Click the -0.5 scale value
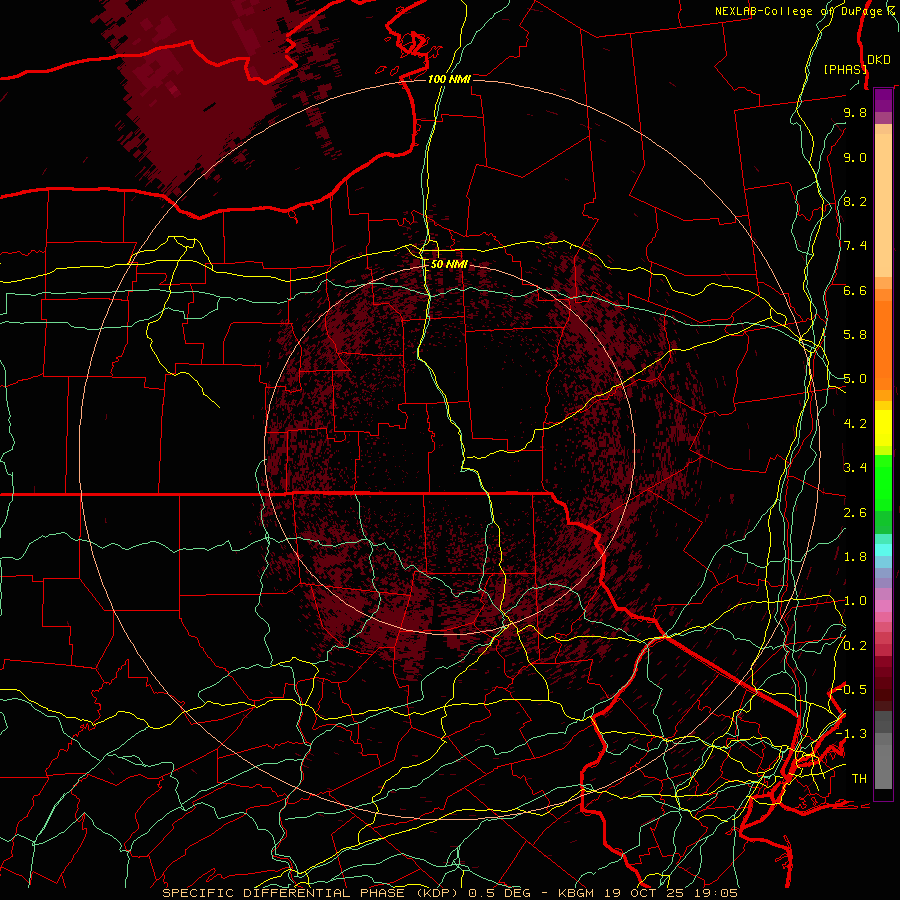The height and width of the screenshot is (900, 900). coord(852,689)
